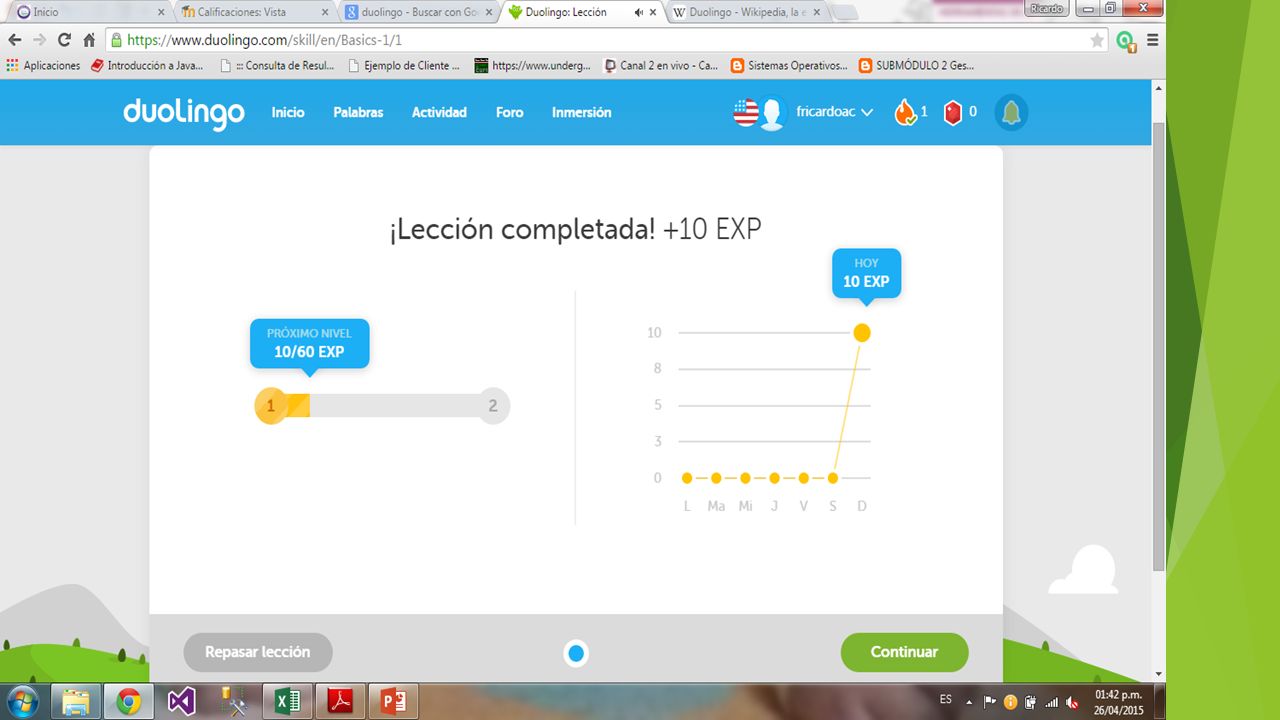Viewport: 1280px width, 720px height.
Task: Open Palabras in the navigation
Action: [358, 113]
